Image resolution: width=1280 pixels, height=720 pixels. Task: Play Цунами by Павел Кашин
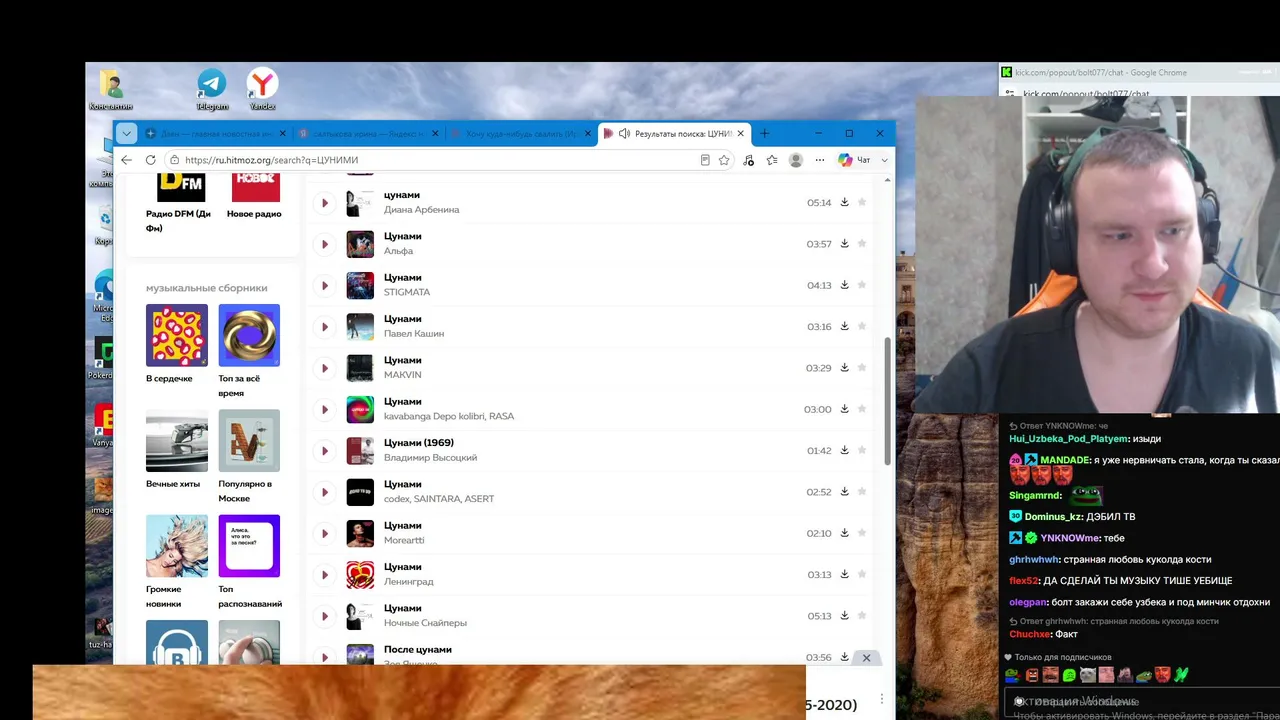pos(325,327)
